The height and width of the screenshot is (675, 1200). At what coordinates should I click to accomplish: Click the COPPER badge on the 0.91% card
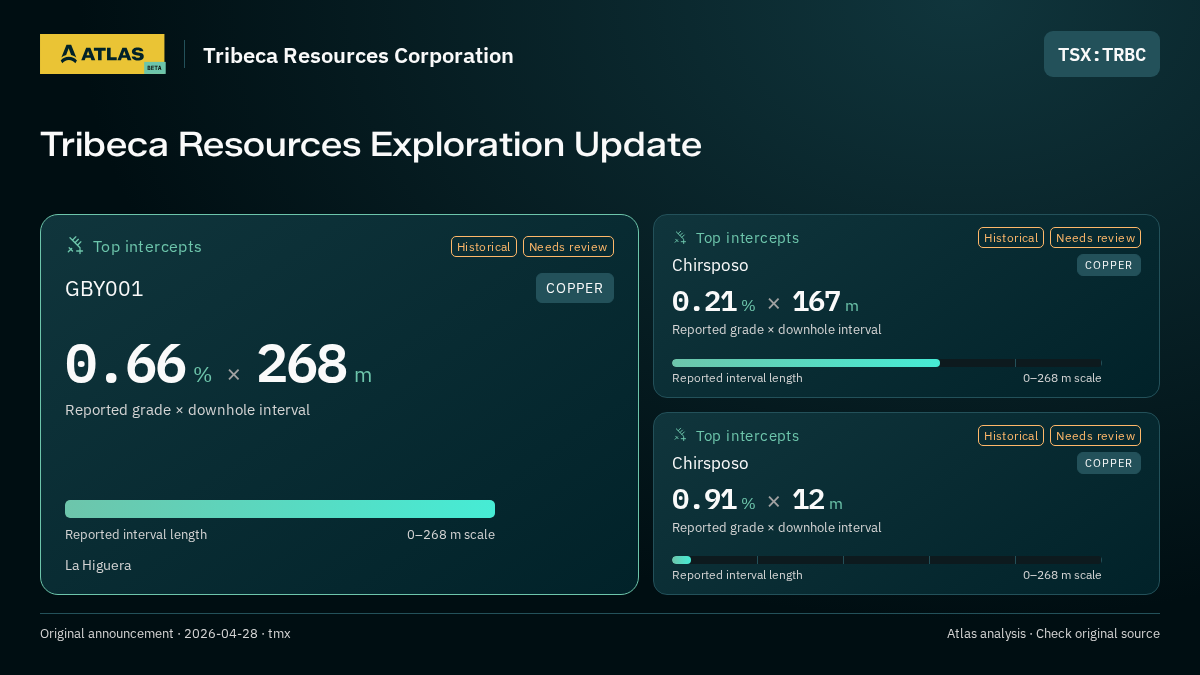click(1109, 463)
